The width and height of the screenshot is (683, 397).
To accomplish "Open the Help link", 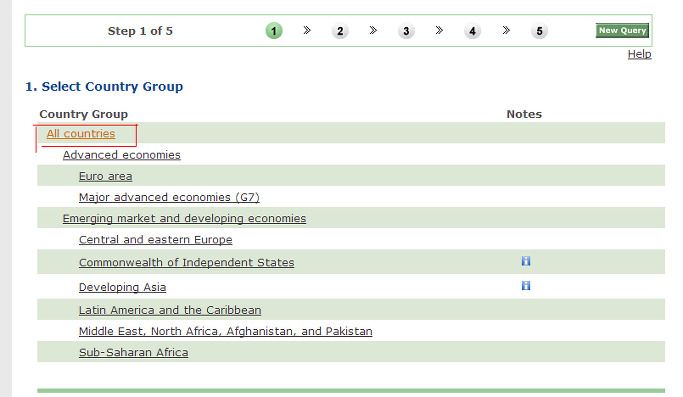I will [x=639, y=54].
